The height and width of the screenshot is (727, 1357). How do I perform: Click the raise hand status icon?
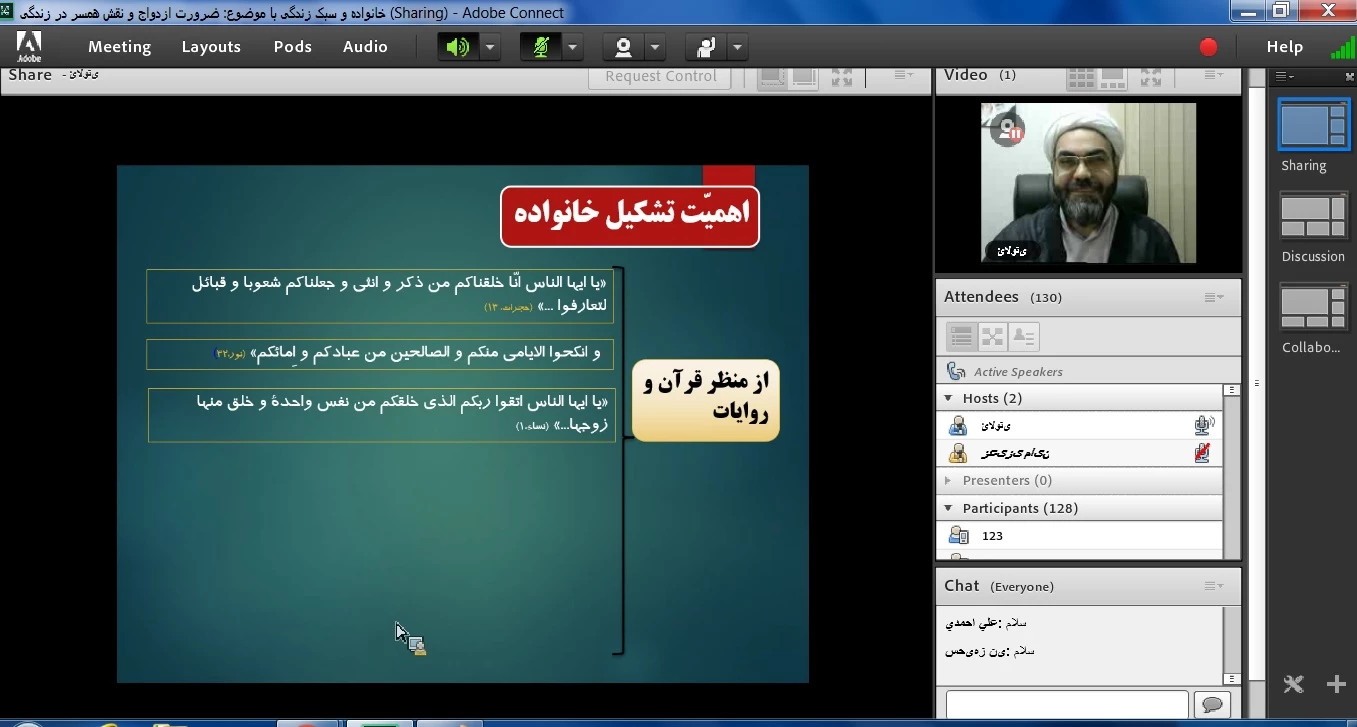[707, 47]
